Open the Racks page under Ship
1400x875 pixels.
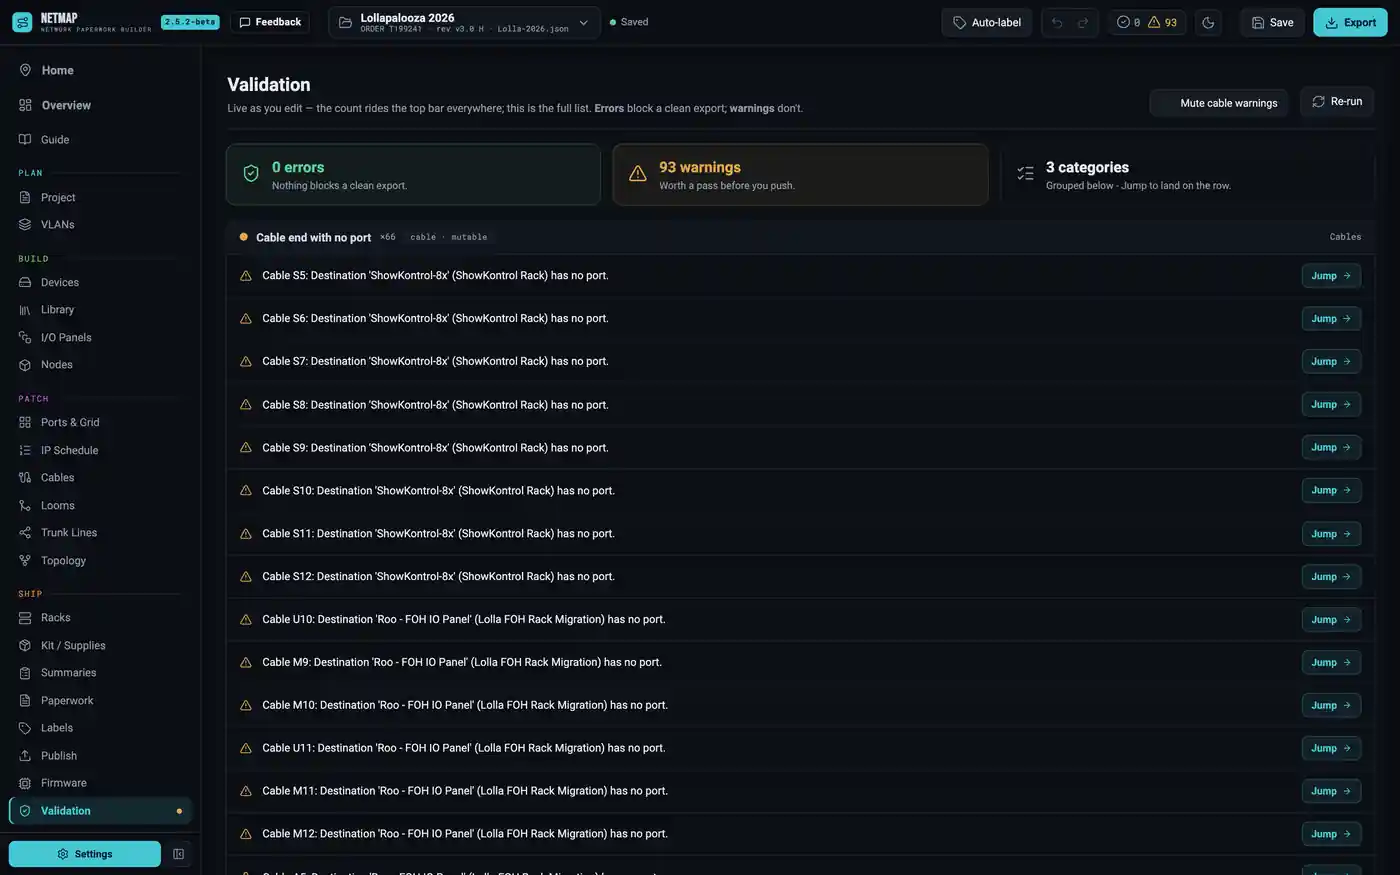pyautogui.click(x=100, y=617)
